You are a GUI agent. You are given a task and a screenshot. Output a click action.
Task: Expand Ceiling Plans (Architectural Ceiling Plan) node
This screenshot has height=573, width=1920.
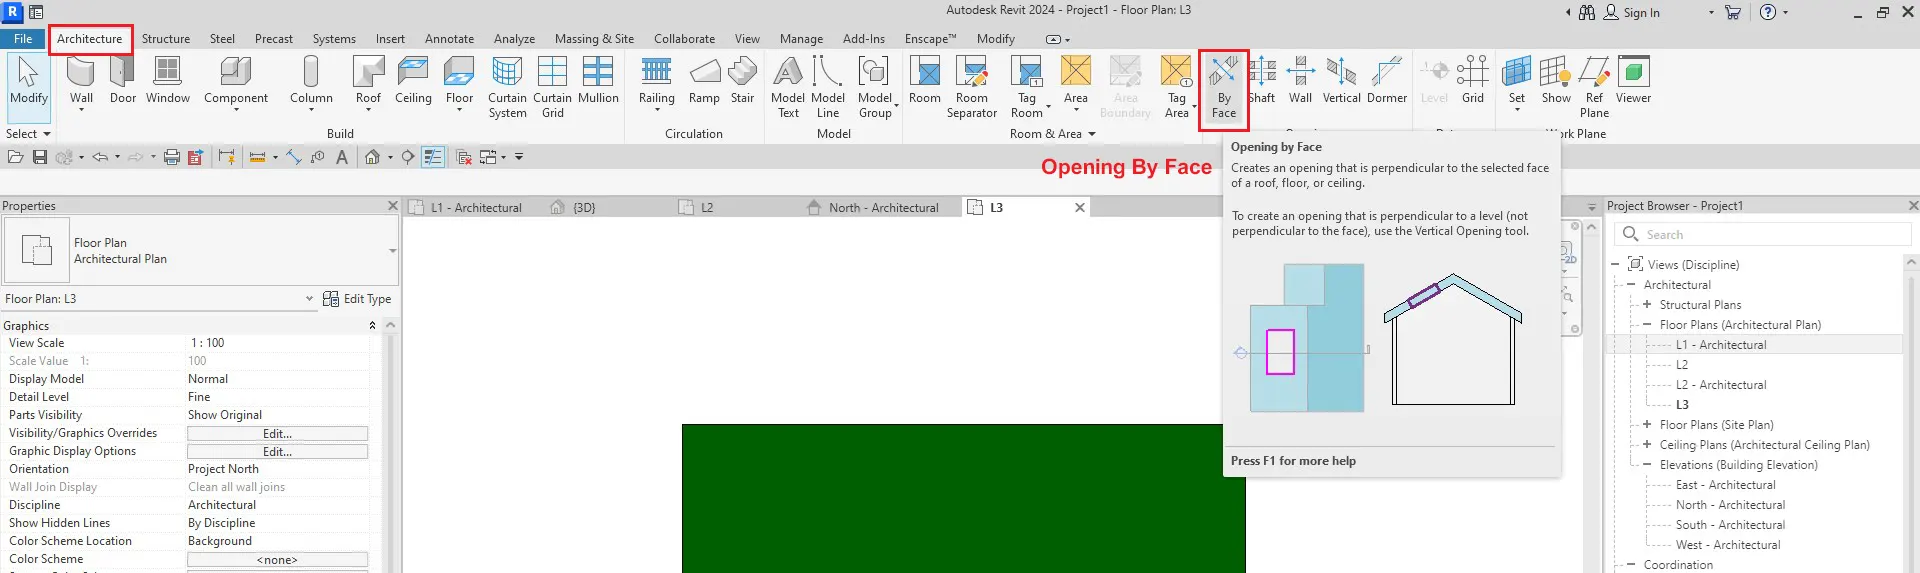[1647, 445]
